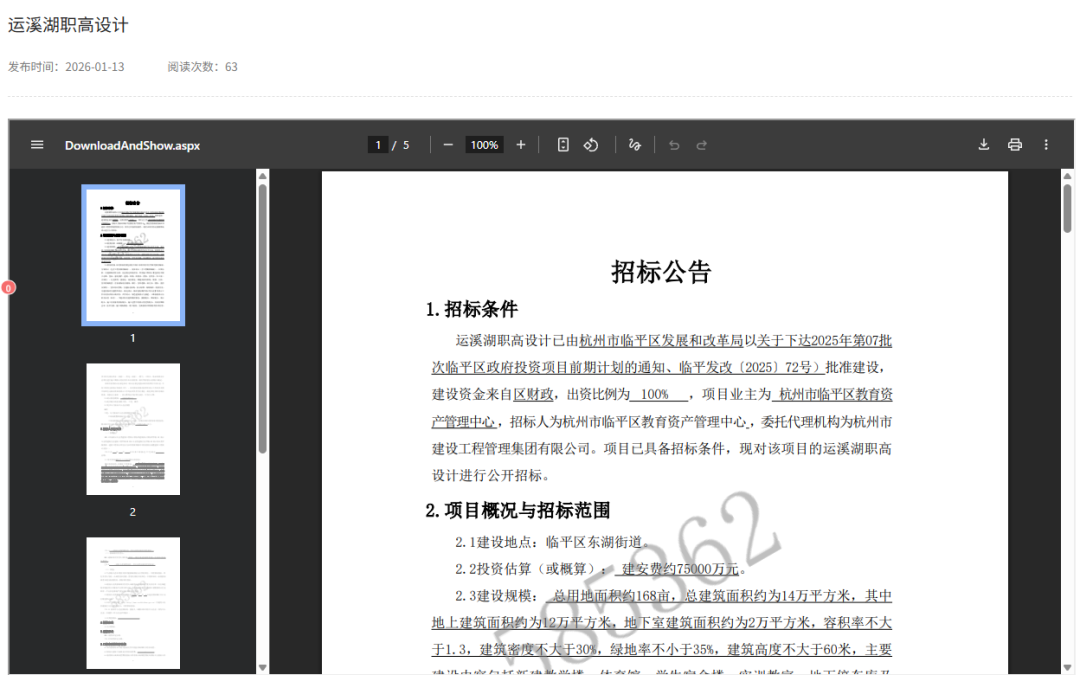Click the DownloadAndShow.aspx file title
This screenshot has height=675, width=1080.
coord(132,145)
